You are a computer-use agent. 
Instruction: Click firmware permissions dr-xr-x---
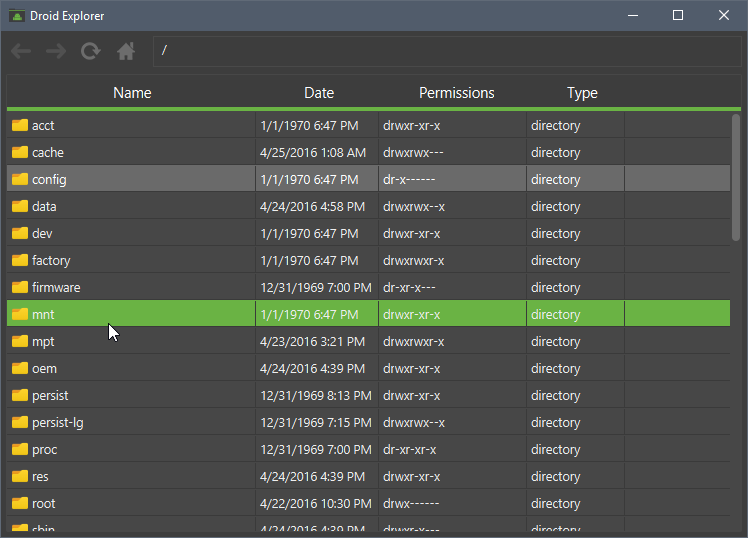click(409, 288)
